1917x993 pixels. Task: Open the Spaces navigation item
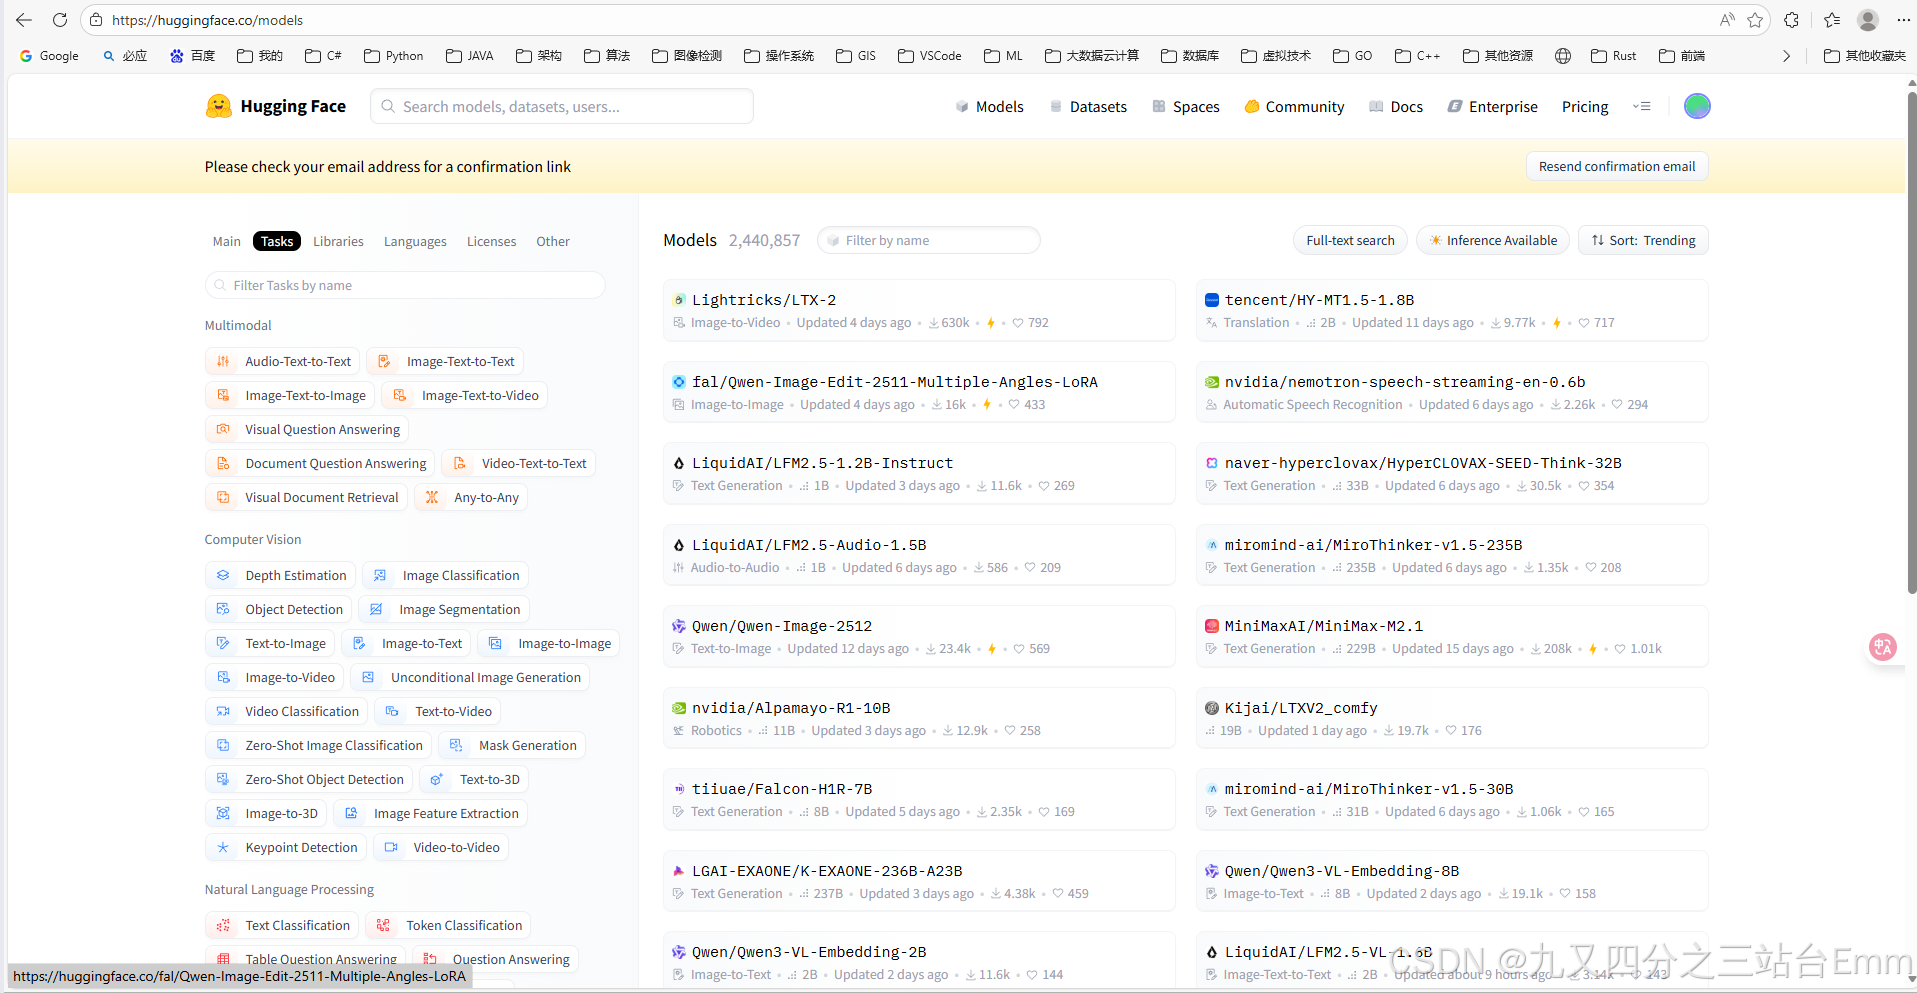1186,107
